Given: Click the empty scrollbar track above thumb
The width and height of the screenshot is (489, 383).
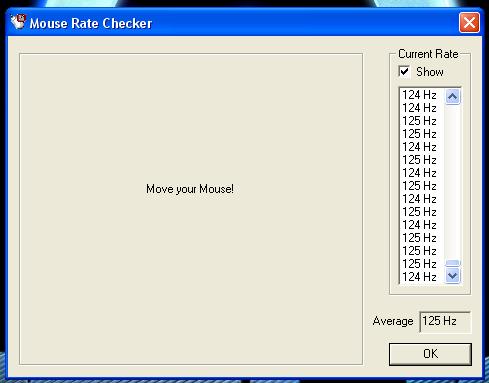Looking at the screenshot, I should click(x=452, y=182).
